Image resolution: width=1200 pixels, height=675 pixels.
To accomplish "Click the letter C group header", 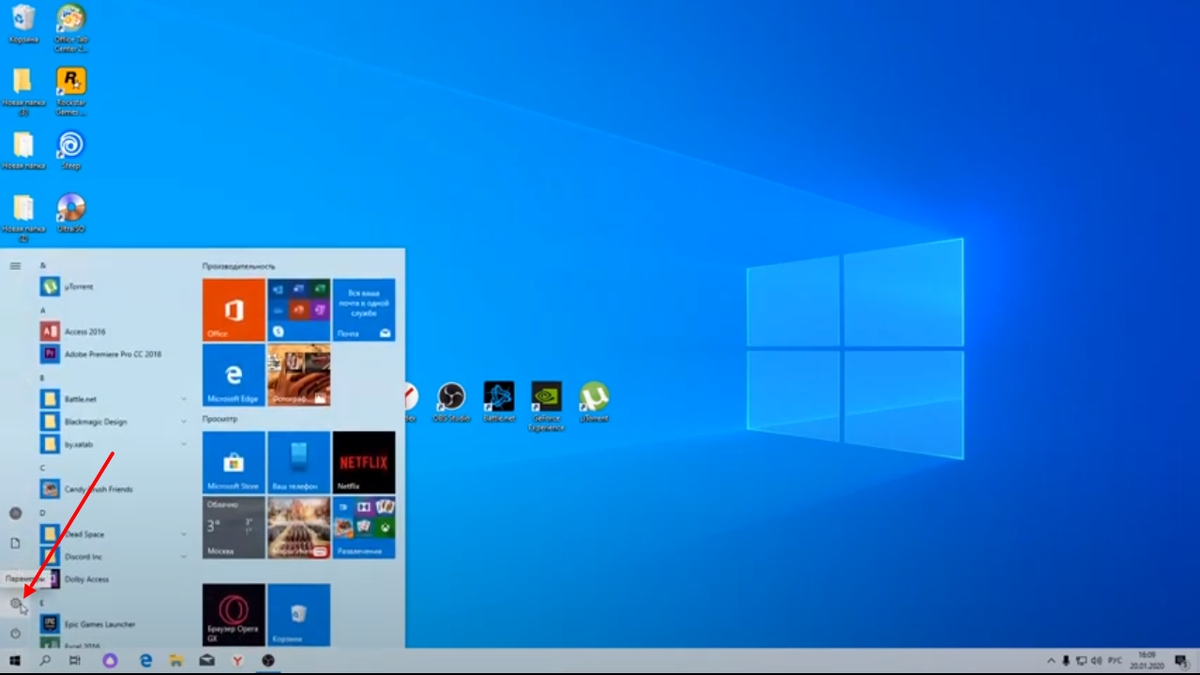I will [43, 468].
